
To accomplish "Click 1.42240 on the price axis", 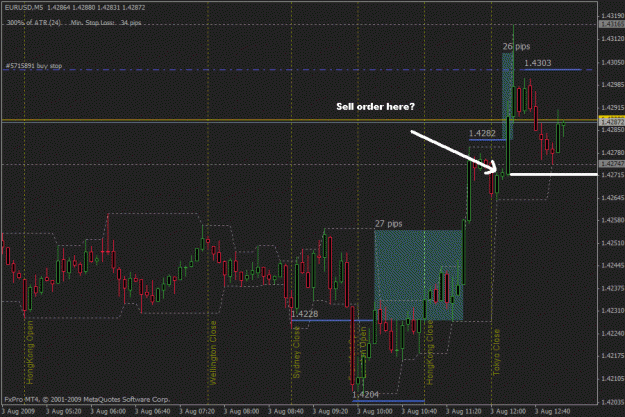I will tap(613, 333).
